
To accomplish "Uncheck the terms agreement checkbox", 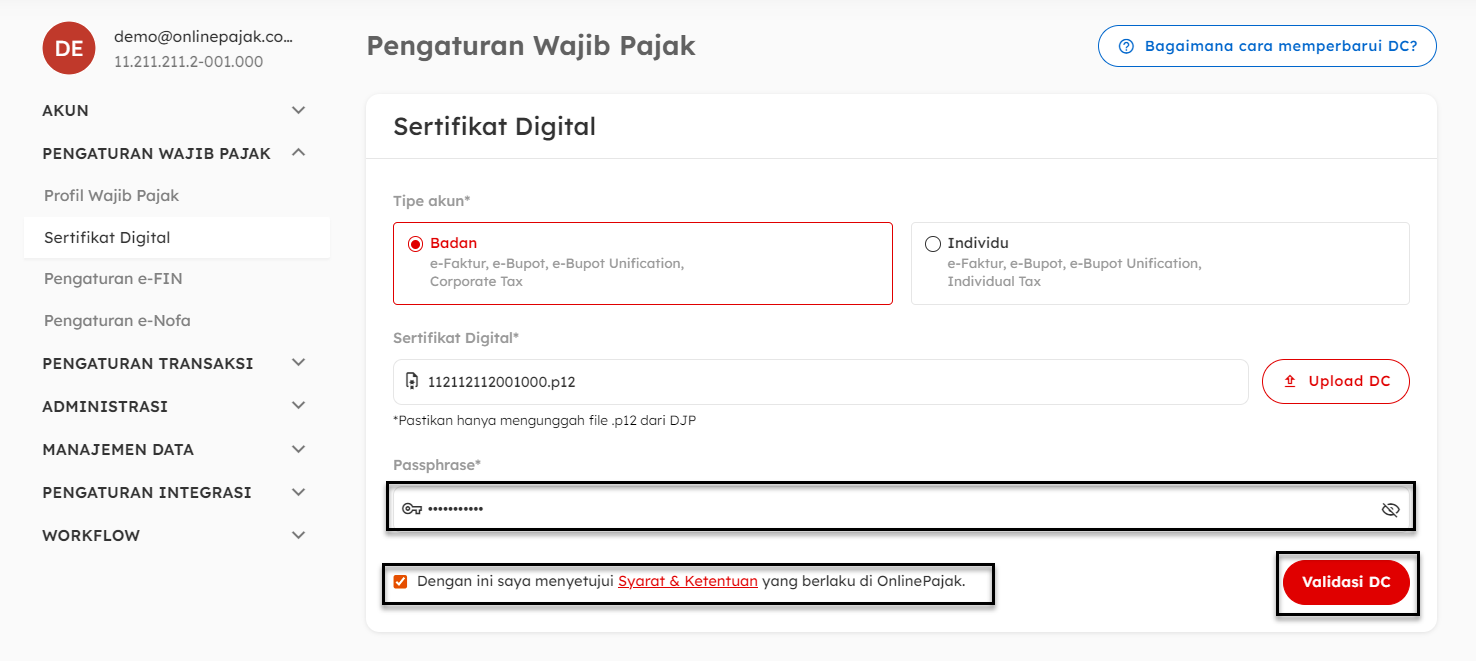I will pyautogui.click(x=401, y=582).
